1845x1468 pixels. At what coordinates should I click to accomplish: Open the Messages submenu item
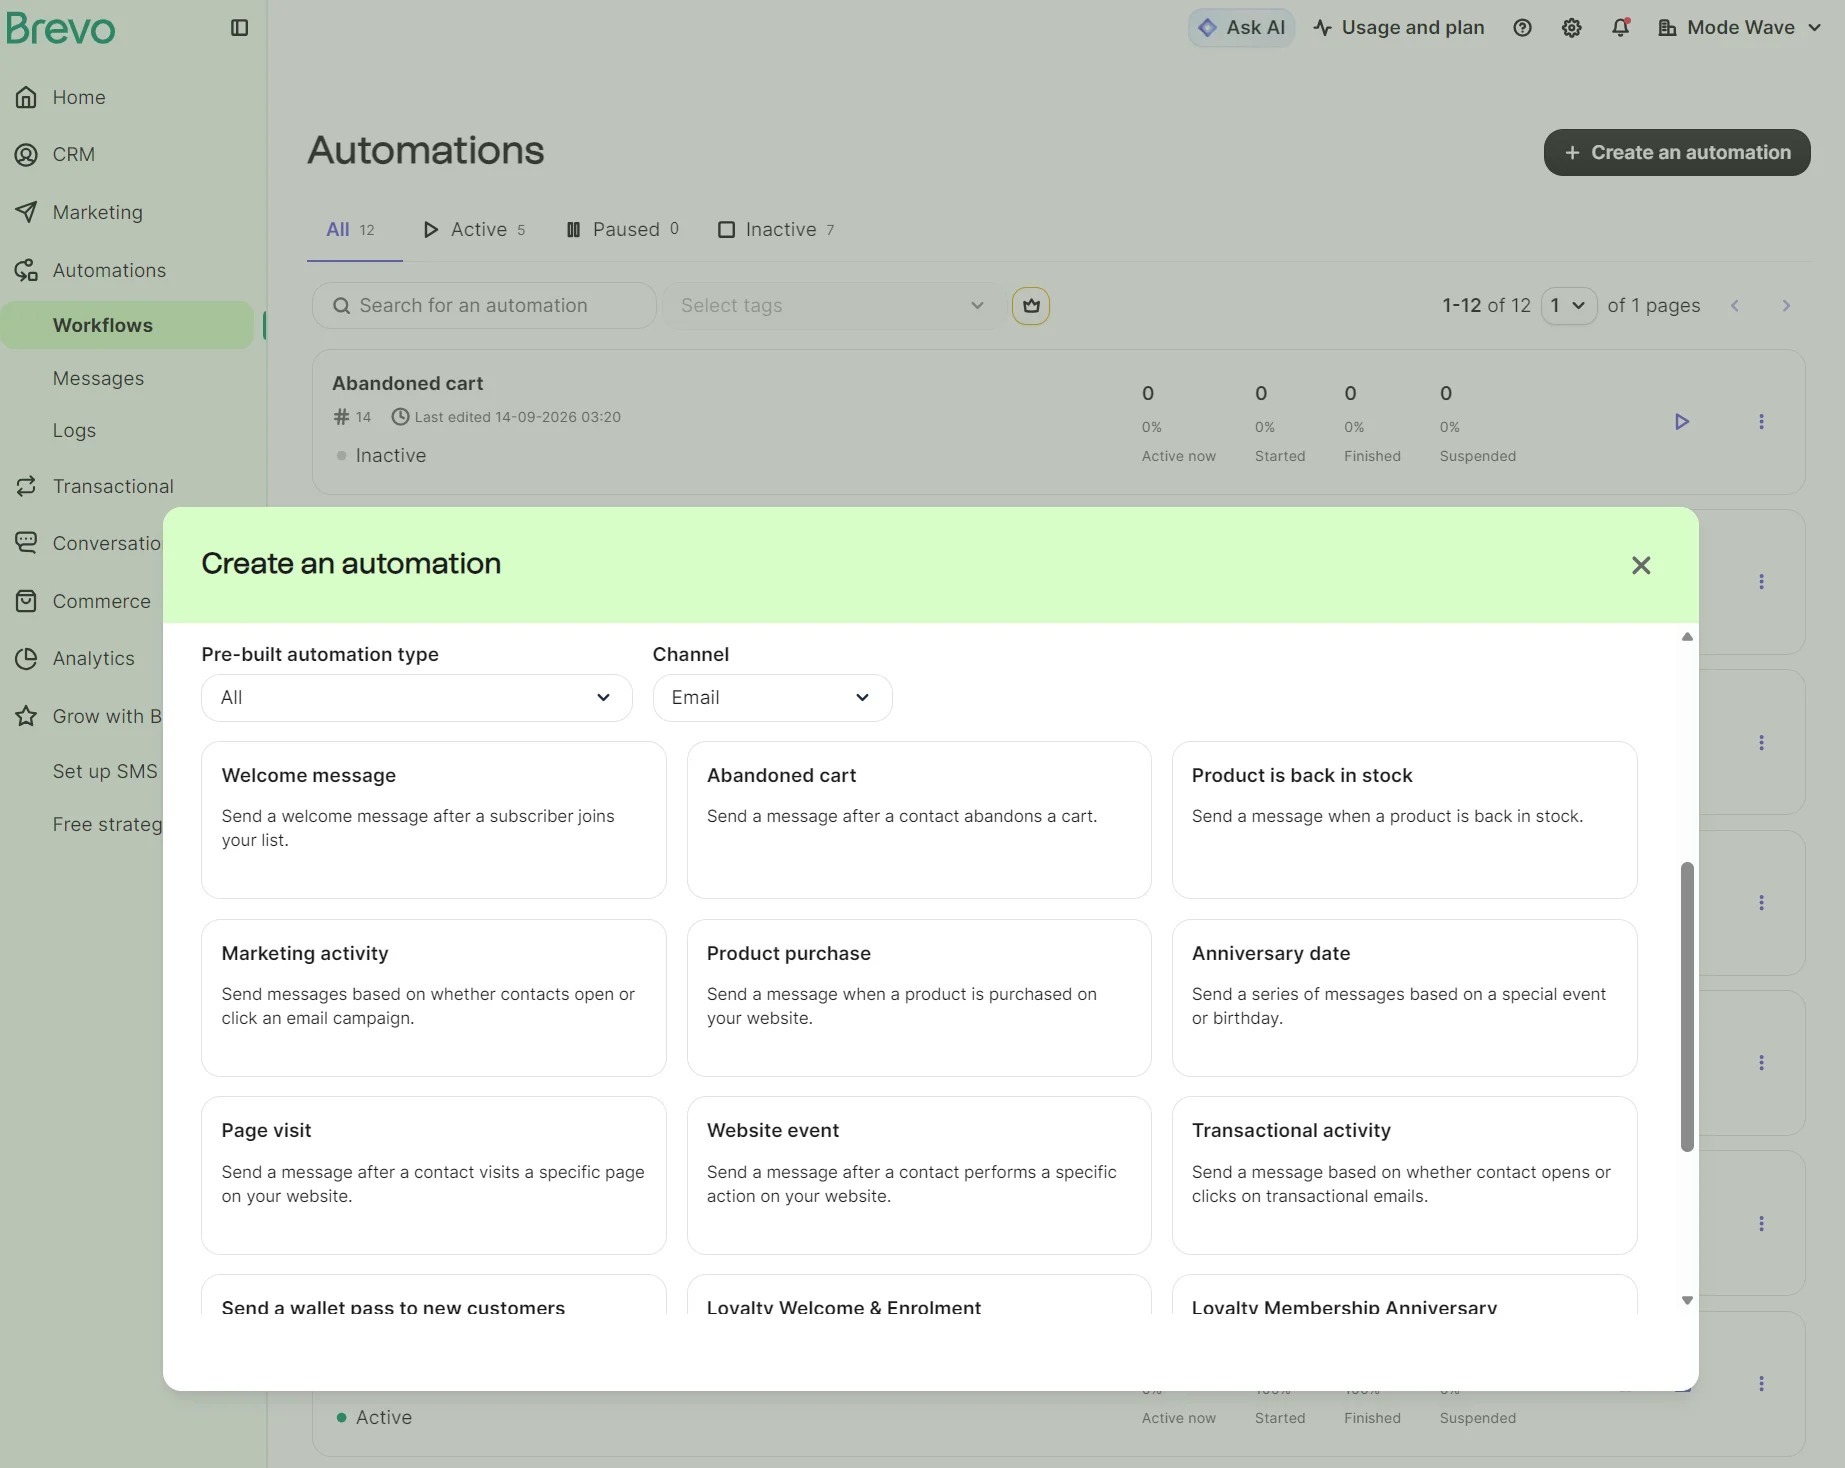[x=98, y=378]
